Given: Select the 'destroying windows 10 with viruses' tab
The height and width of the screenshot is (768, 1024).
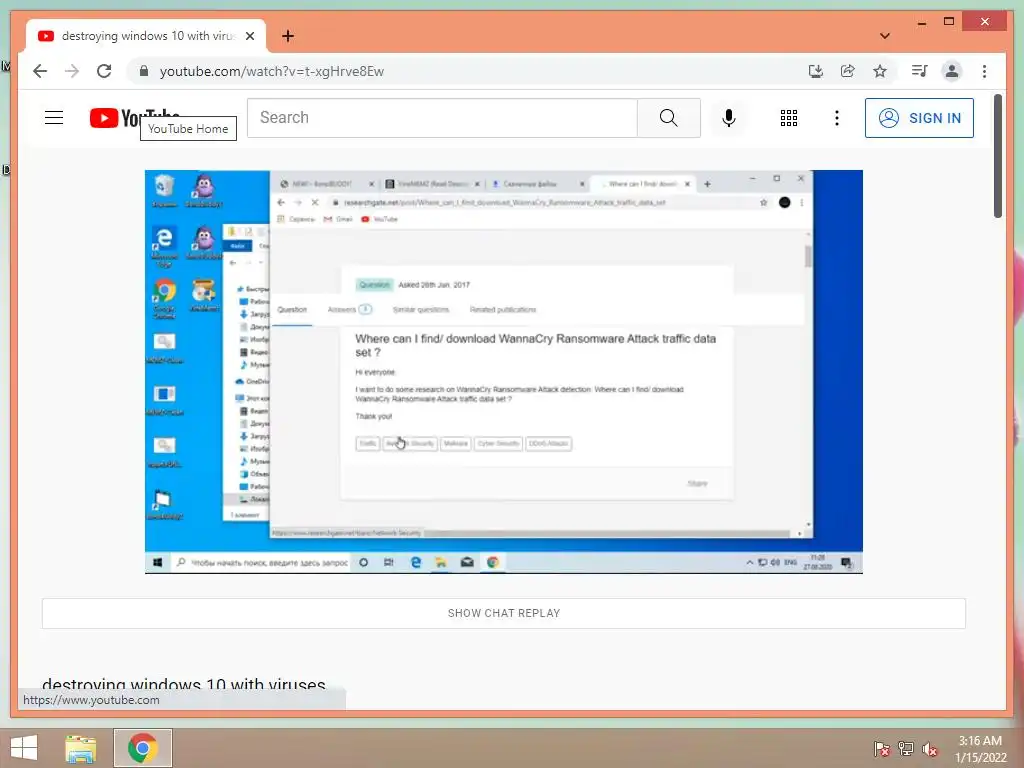Looking at the screenshot, I should click(147, 36).
